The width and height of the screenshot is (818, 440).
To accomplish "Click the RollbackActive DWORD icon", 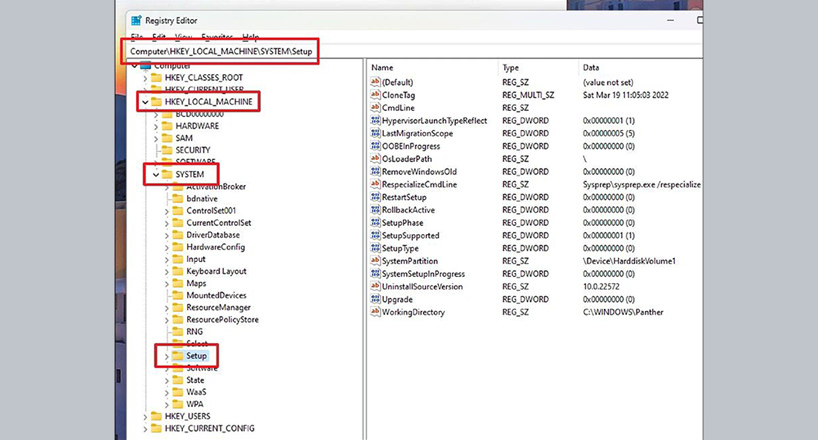I will [x=375, y=209].
